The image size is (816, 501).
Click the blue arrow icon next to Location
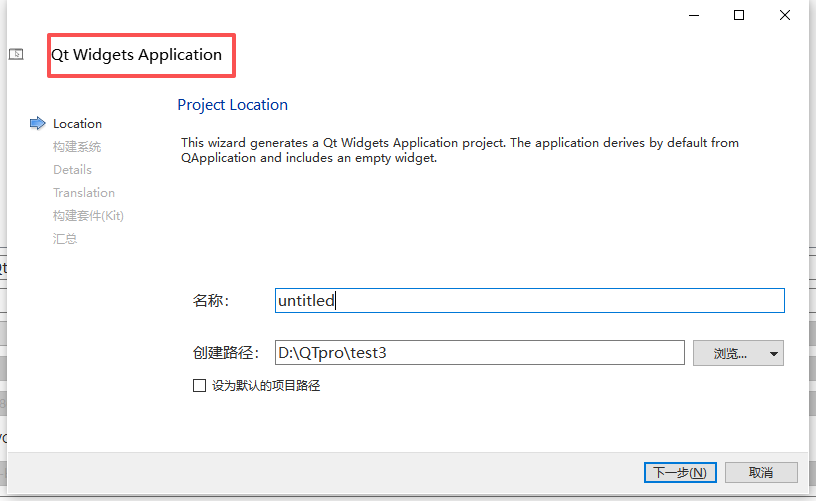(37, 123)
